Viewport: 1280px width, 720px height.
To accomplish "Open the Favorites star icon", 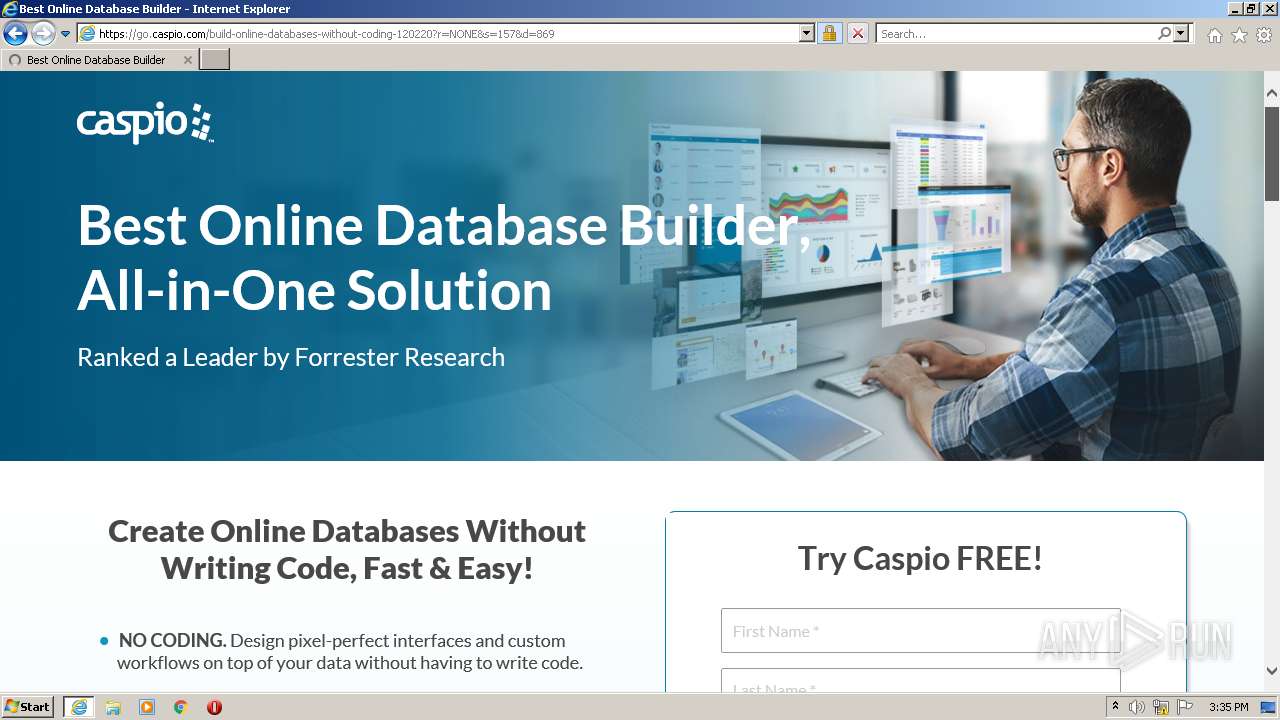I will coord(1239,35).
